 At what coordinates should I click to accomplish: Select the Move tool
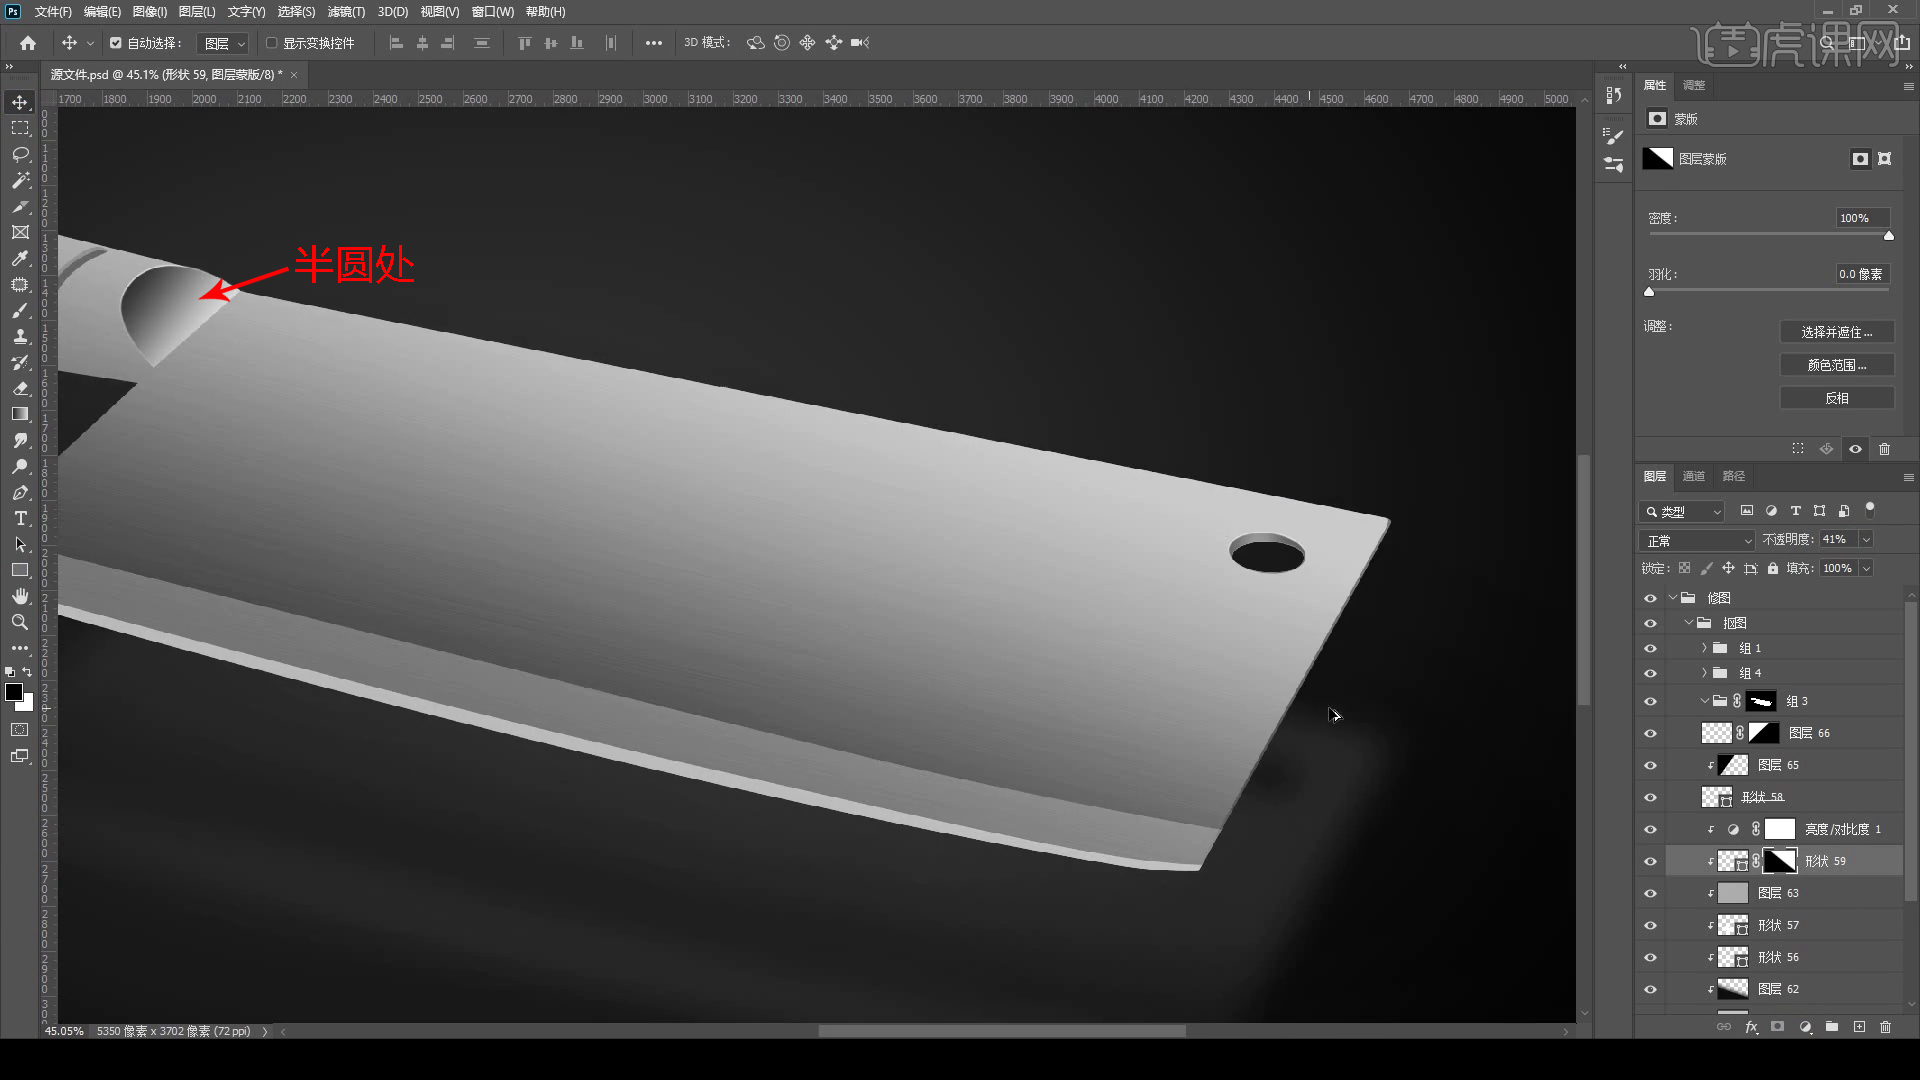(x=20, y=102)
